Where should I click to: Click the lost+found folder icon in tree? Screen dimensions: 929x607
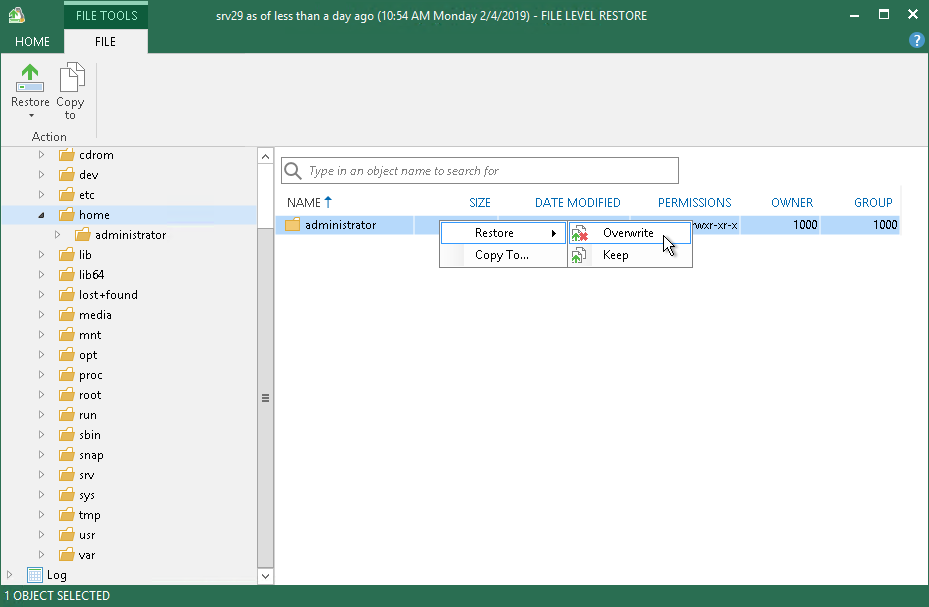(x=66, y=295)
